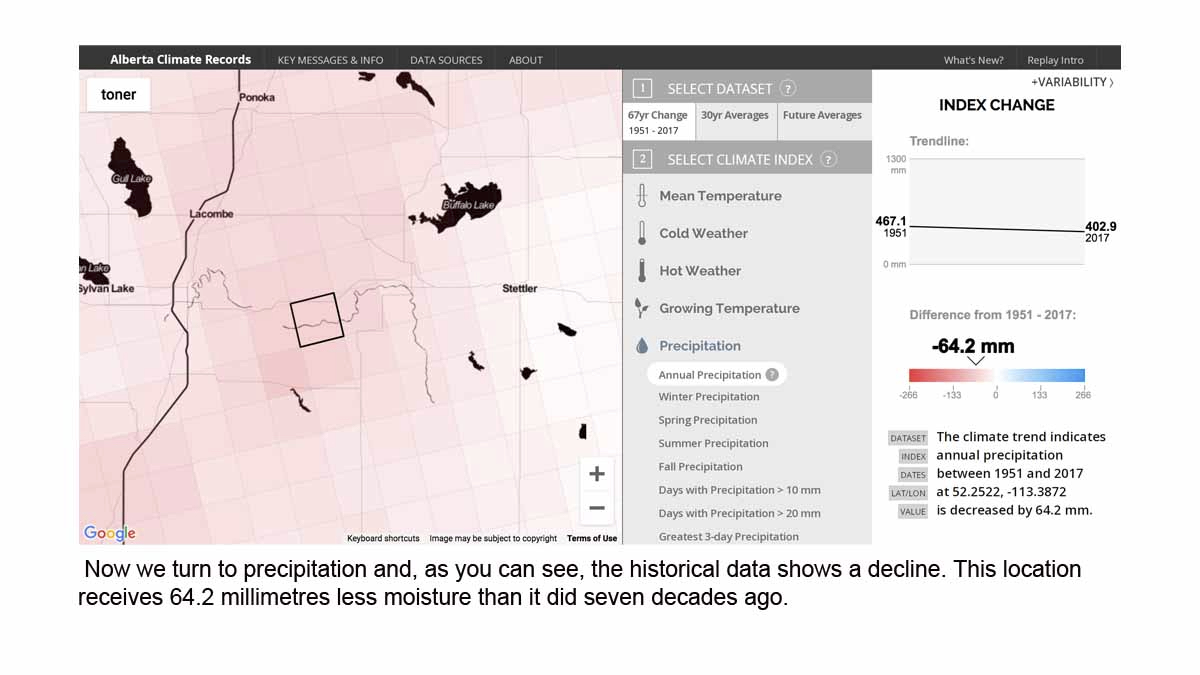Select the Mean Temperature thermometer icon
Image resolution: width=1200 pixels, height=675 pixels.
640,195
